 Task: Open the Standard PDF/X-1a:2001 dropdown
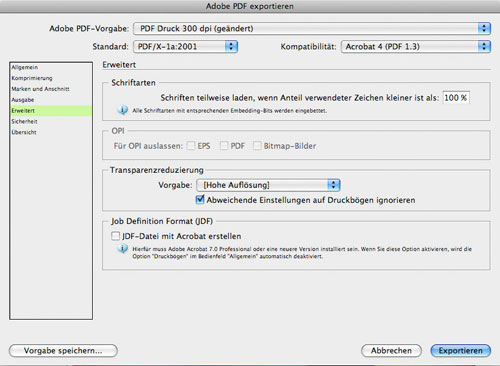185,46
